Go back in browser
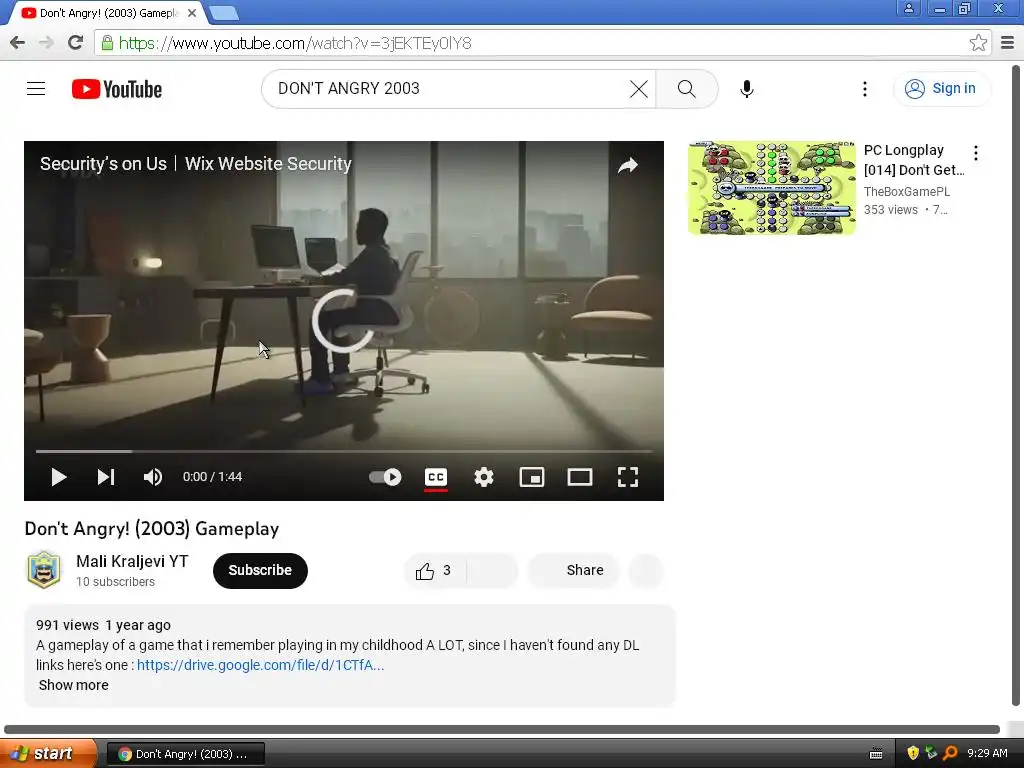 coord(18,43)
